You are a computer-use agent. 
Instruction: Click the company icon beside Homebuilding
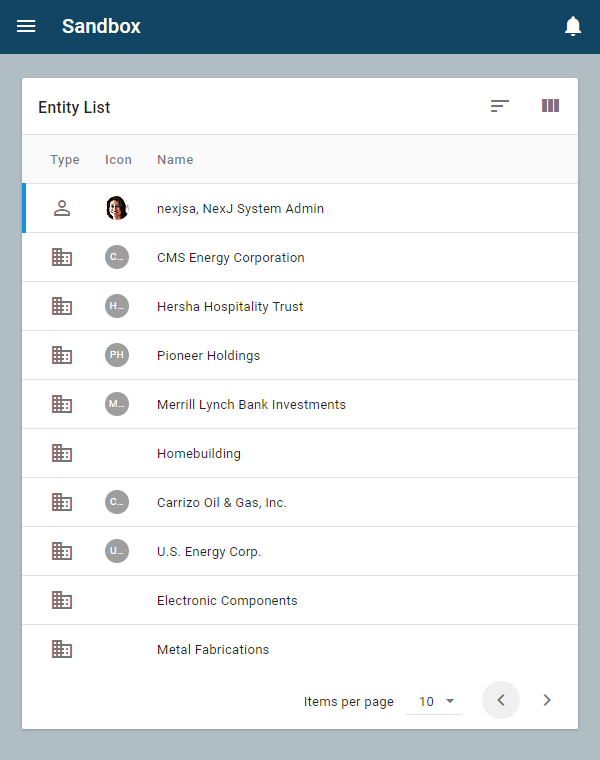coord(62,453)
